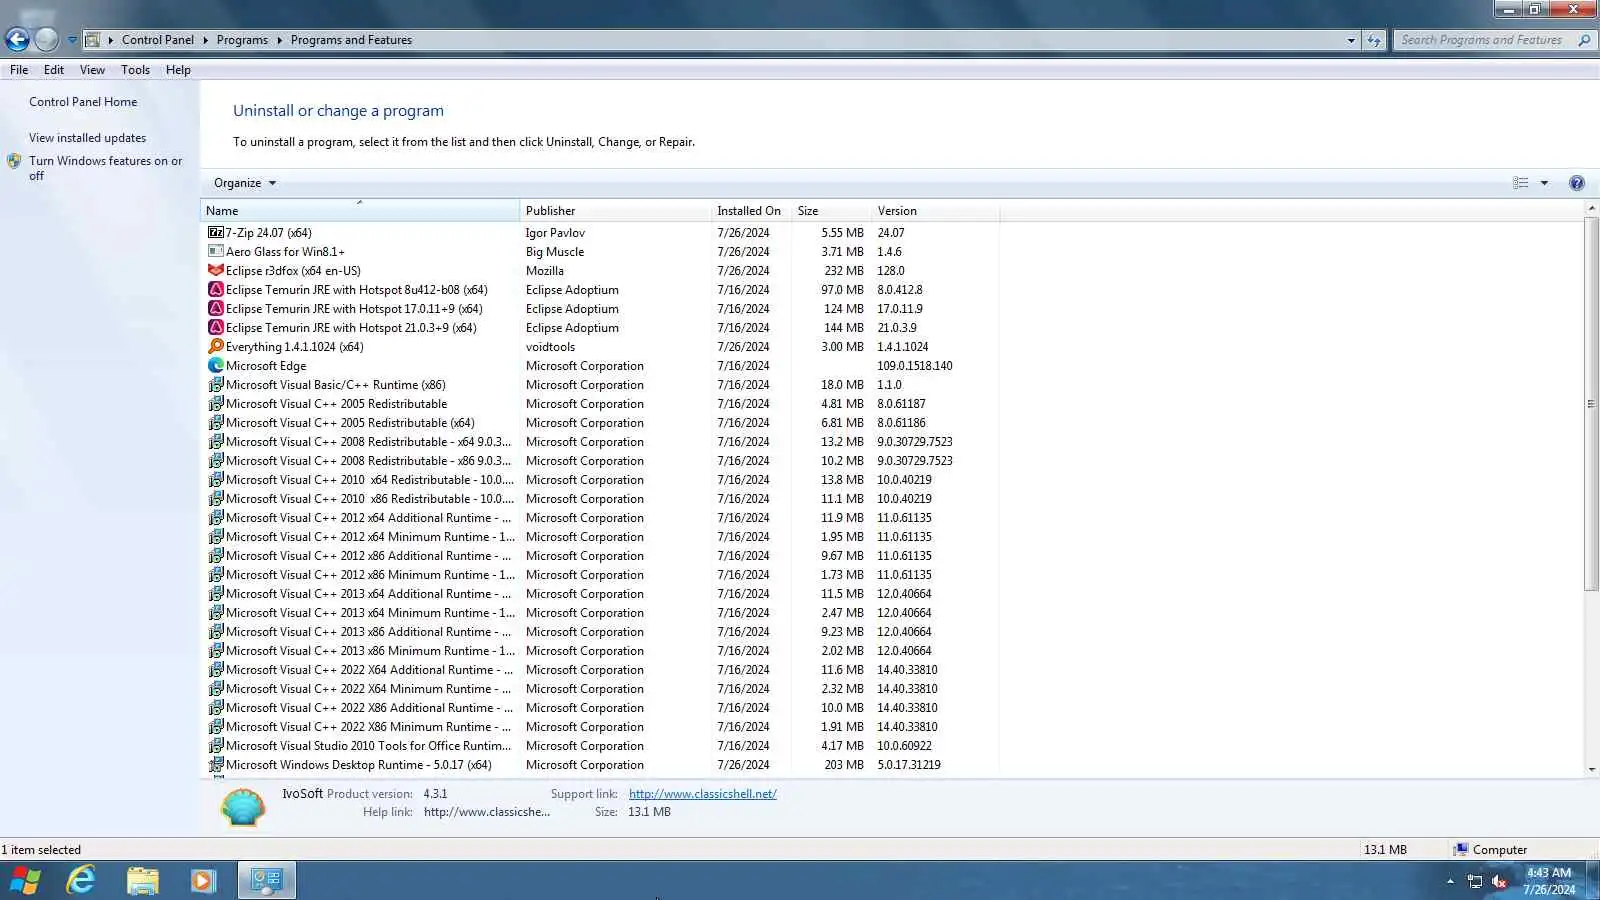Open Windows Media Player from the taskbar
Image resolution: width=1600 pixels, height=900 pixels.
point(203,880)
